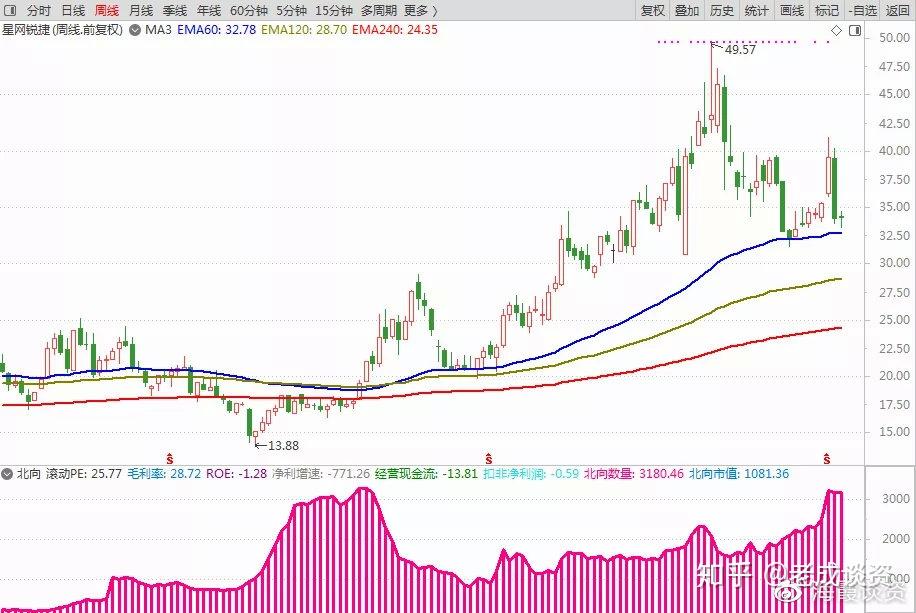Click the 50.00 price axis label
The width and height of the screenshot is (916, 613).
(894, 38)
